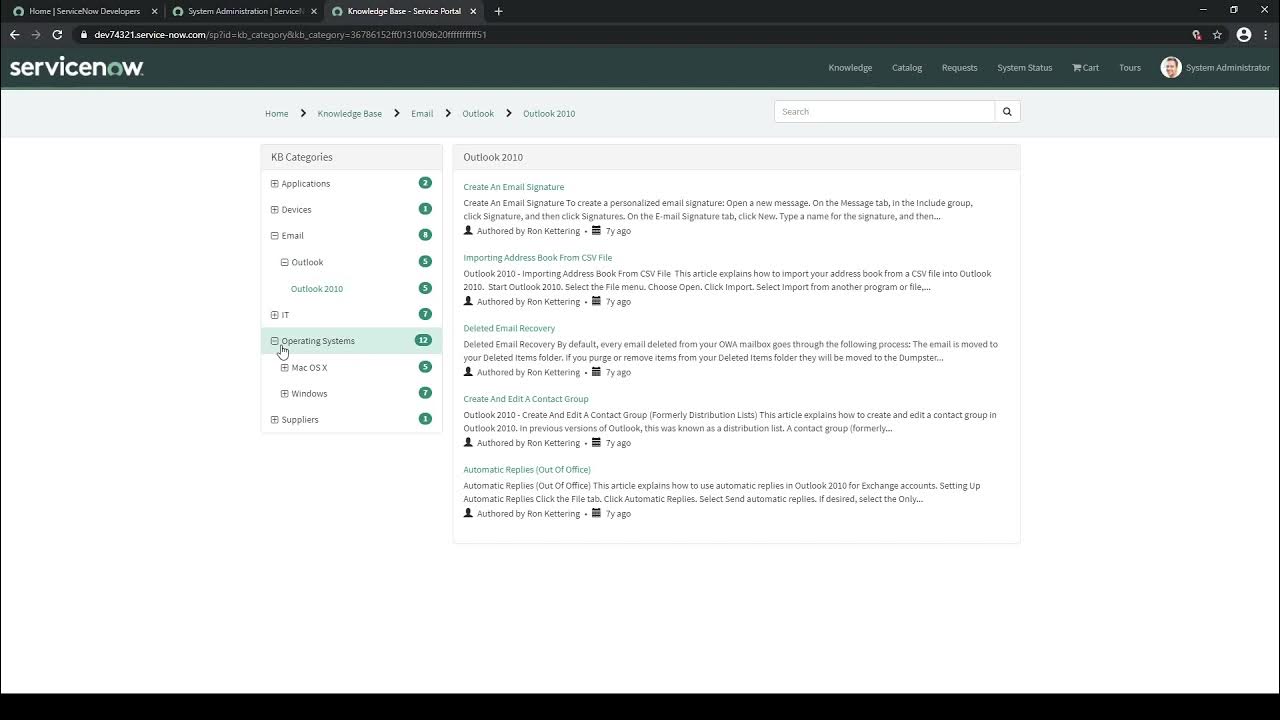Select Suppliers category label
The width and height of the screenshot is (1280, 720).
300,420
